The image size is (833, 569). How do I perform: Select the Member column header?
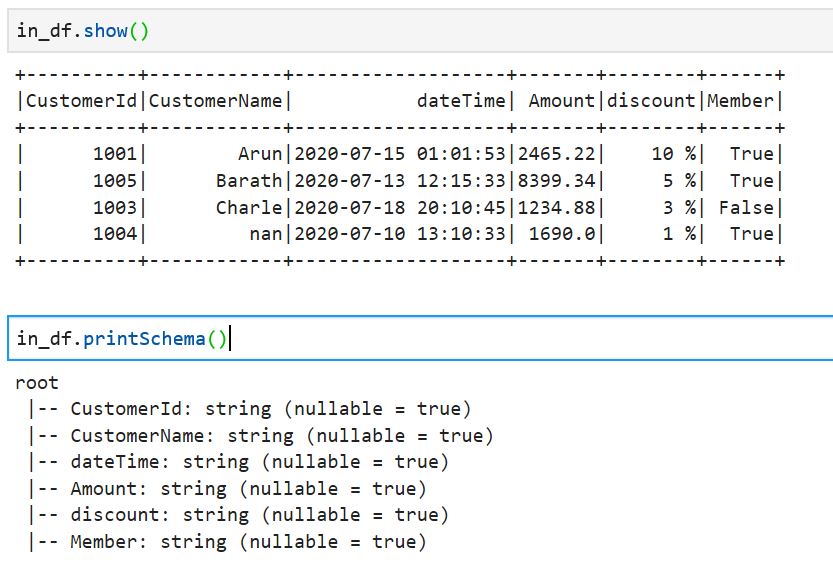pos(740,100)
